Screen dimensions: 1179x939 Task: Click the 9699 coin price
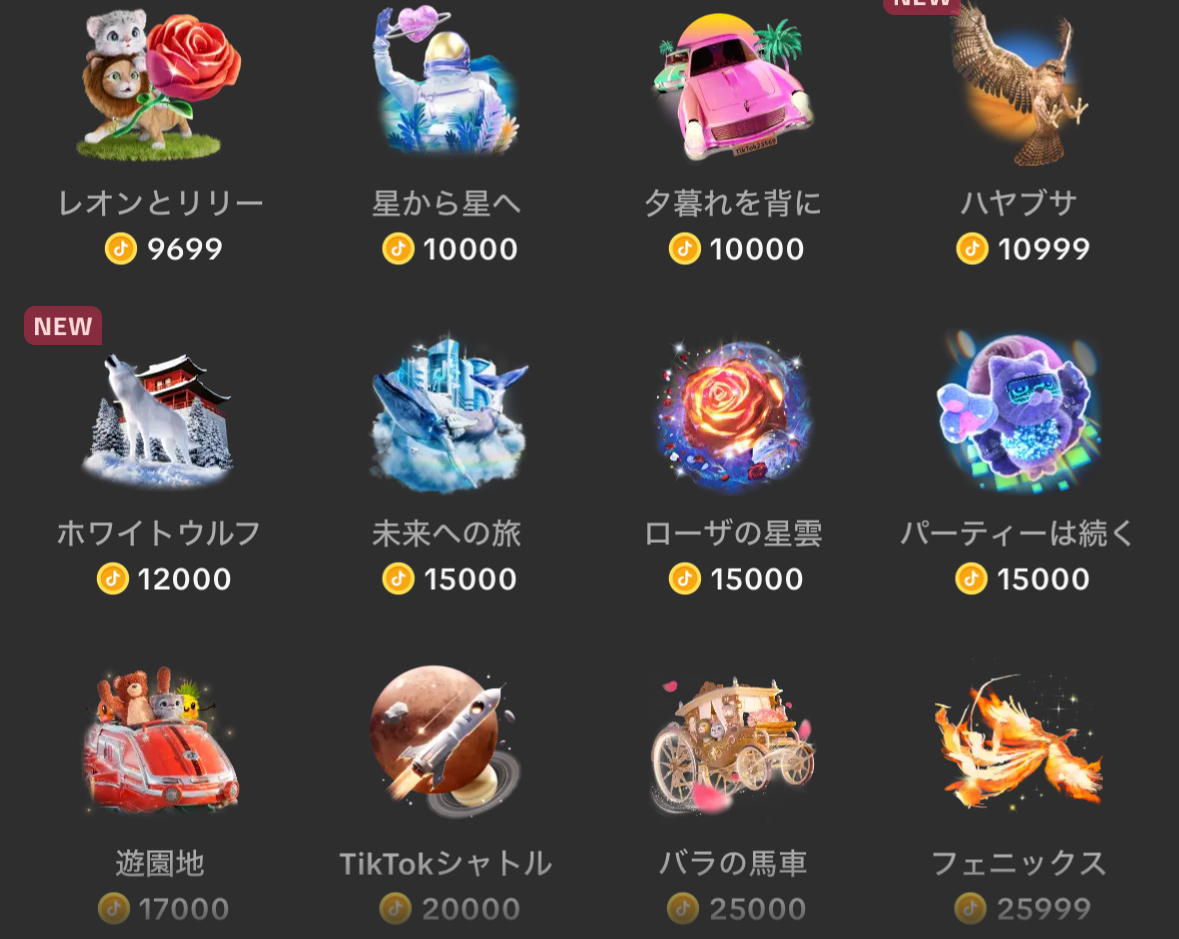(185, 249)
